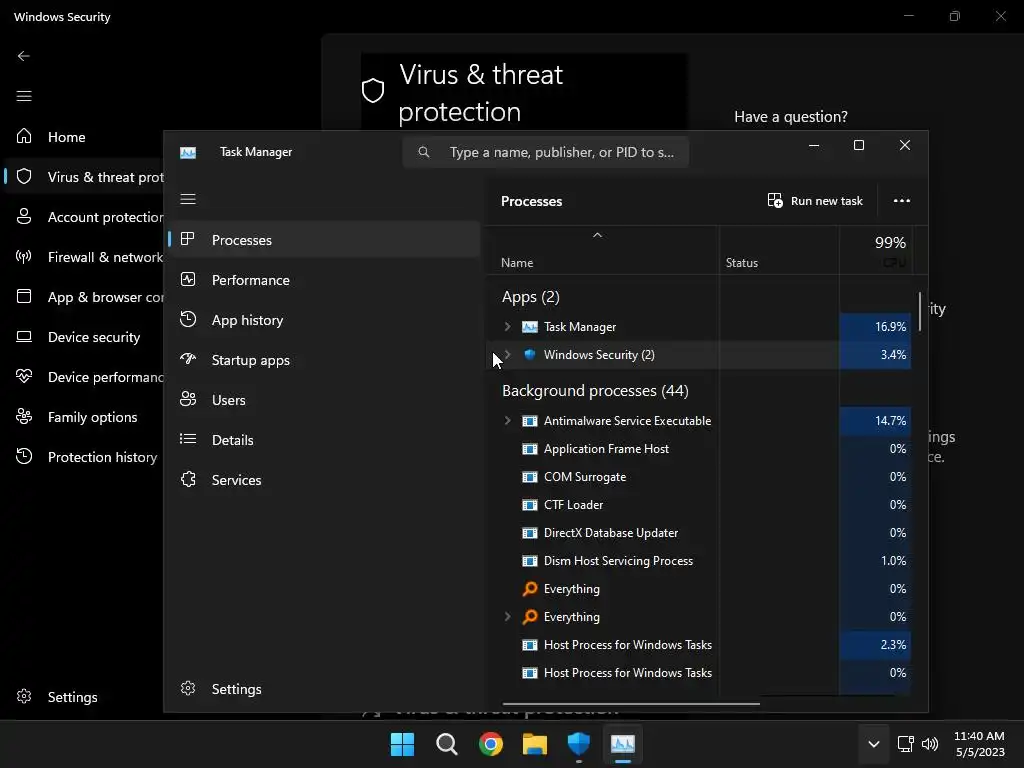Viewport: 1024px width, 768px height.
Task: Sort by the 99% CPU column
Action: click(875, 251)
